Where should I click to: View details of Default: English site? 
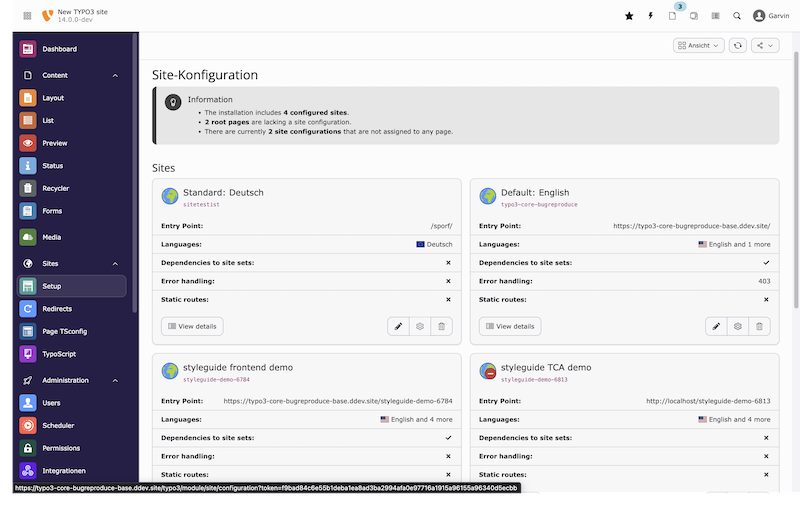tap(510, 326)
